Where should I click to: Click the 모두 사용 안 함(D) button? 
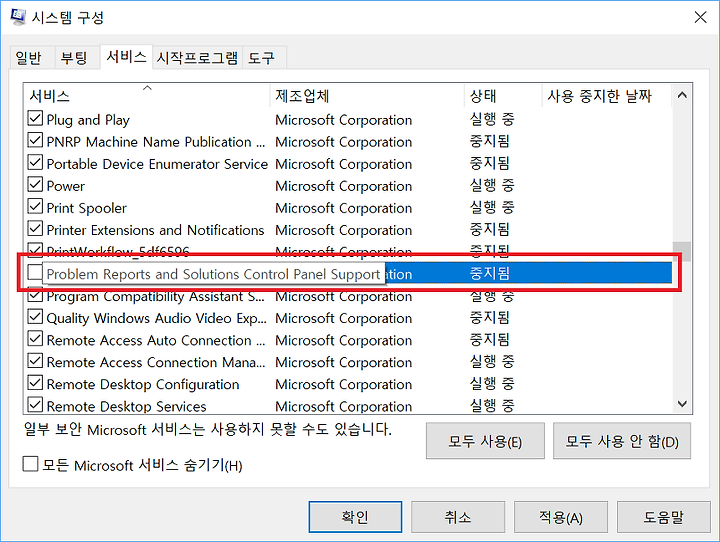coord(622,441)
